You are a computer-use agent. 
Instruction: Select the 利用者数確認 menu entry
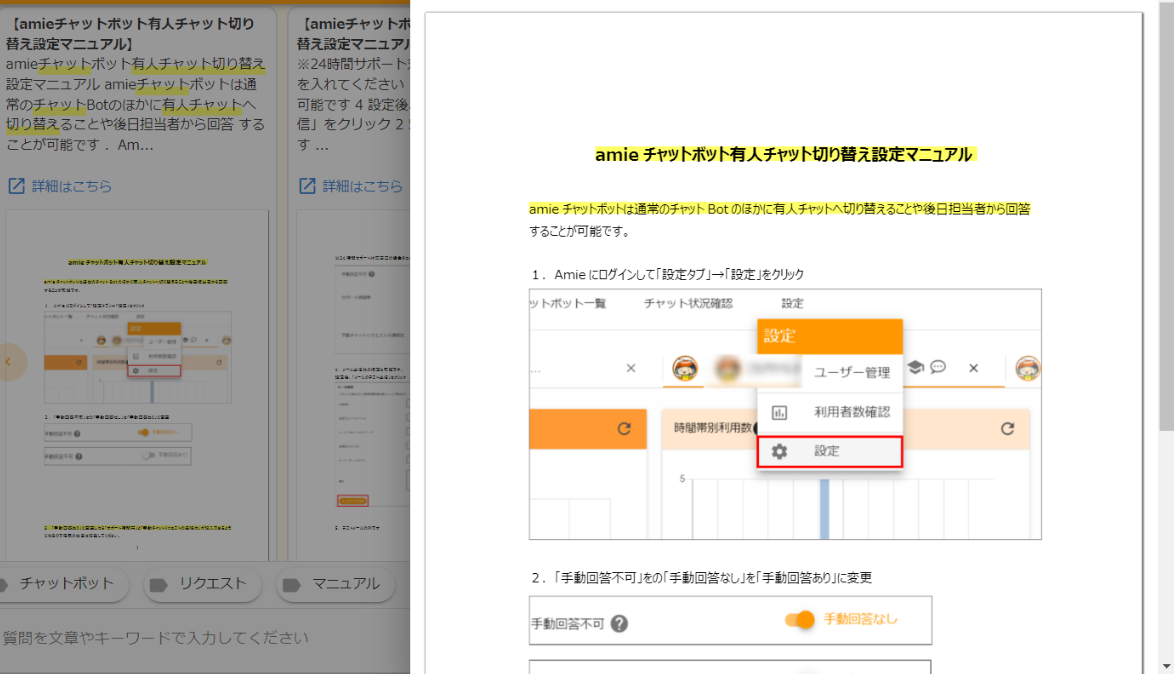point(851,412)
